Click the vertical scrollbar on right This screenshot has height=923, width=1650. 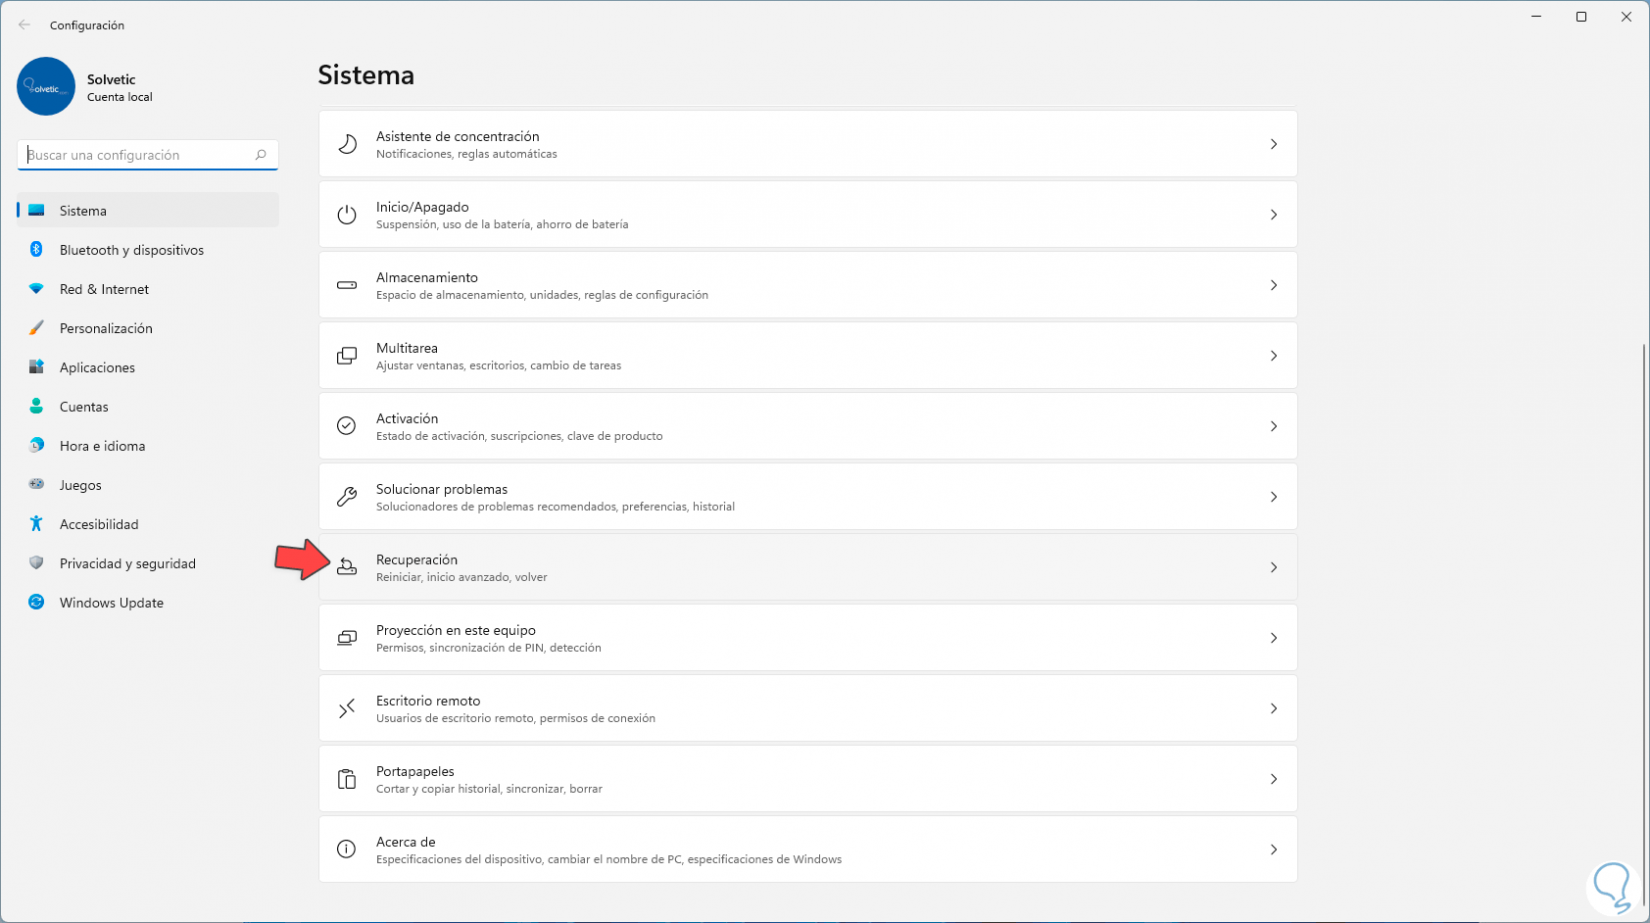tap(1643, 600)
